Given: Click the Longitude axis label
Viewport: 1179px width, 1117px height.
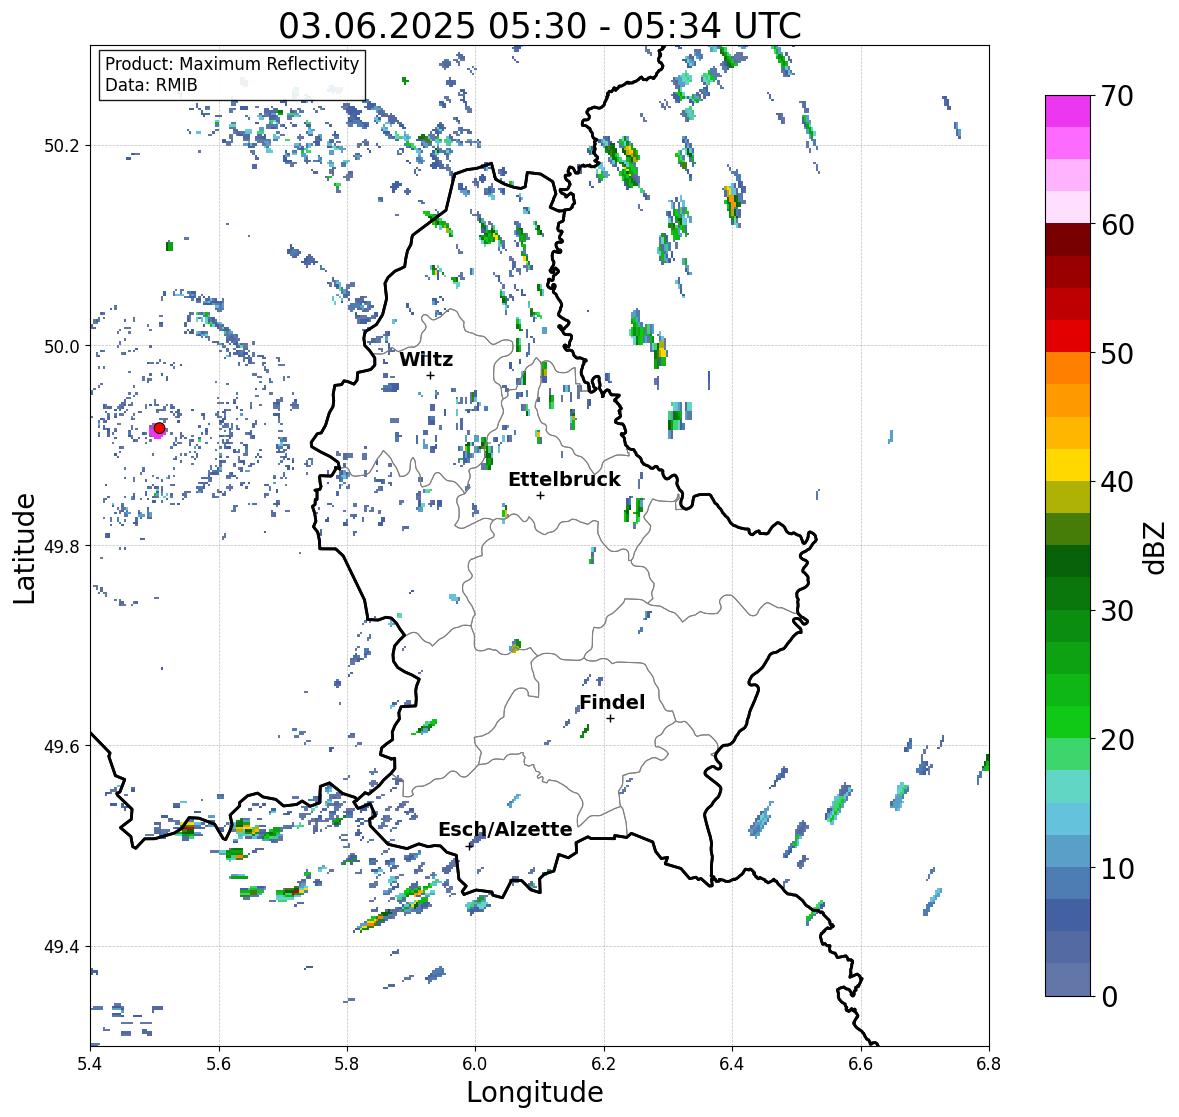Looking at the screenshot, I should pyautogui.click(x=535, y=1092).
